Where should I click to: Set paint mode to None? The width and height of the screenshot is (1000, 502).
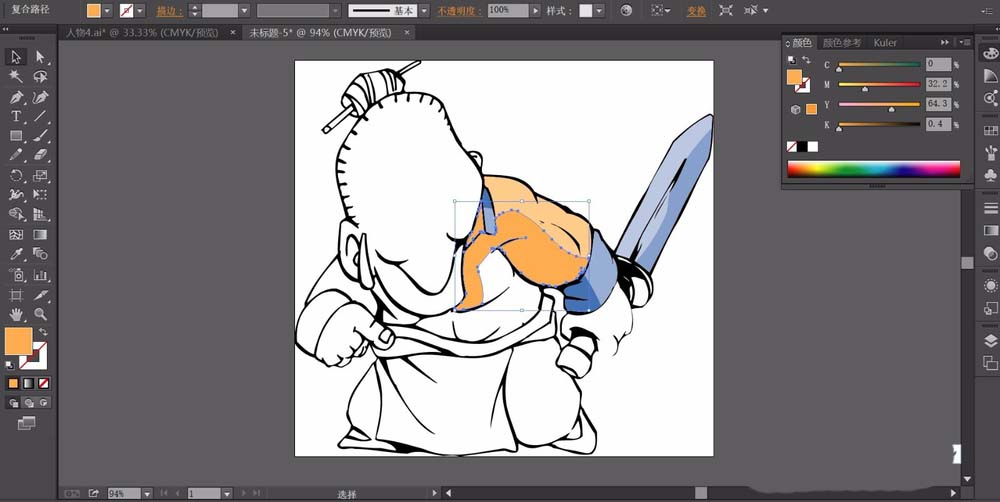(x=43, y=383)
